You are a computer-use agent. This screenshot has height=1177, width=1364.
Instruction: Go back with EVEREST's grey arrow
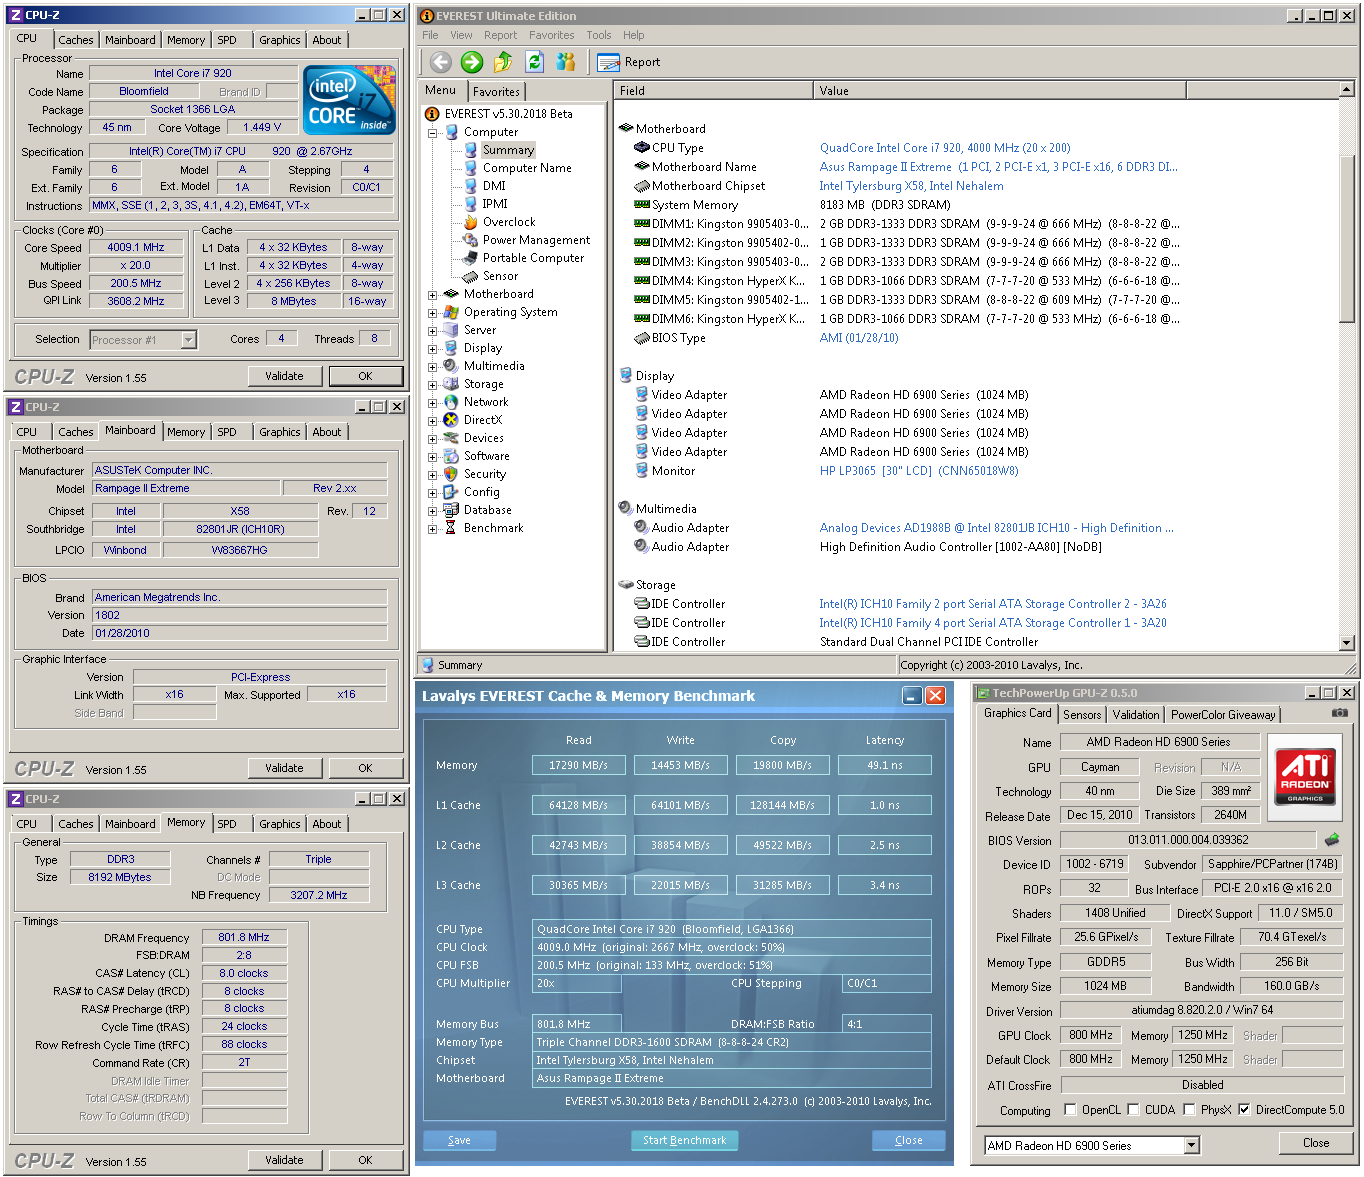click(x=441, y=62)
